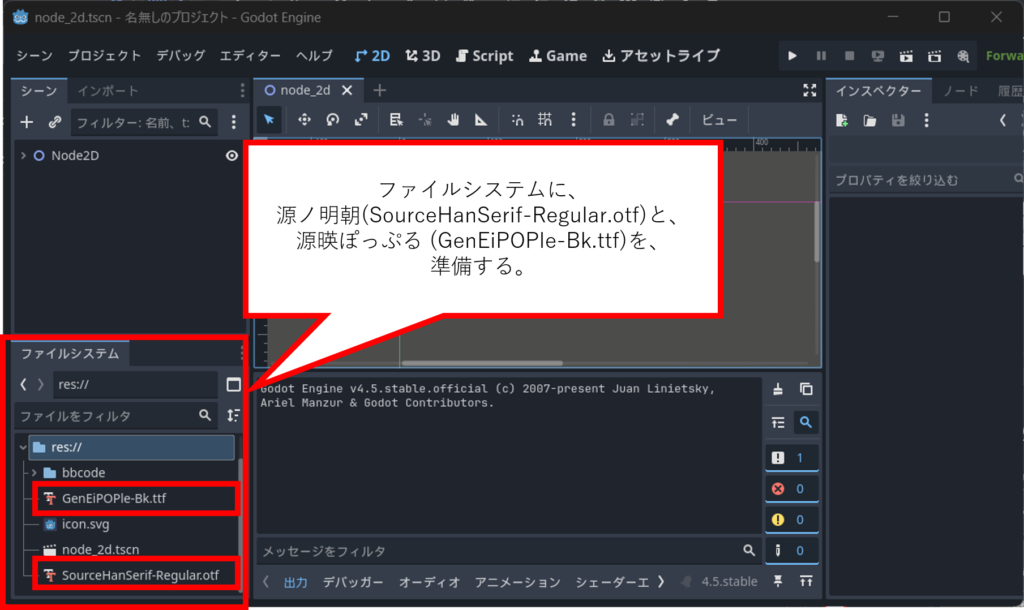The image size is (1024, 610).
Task: Click the distraction-free mode expand icon
Action: (810, 90)
